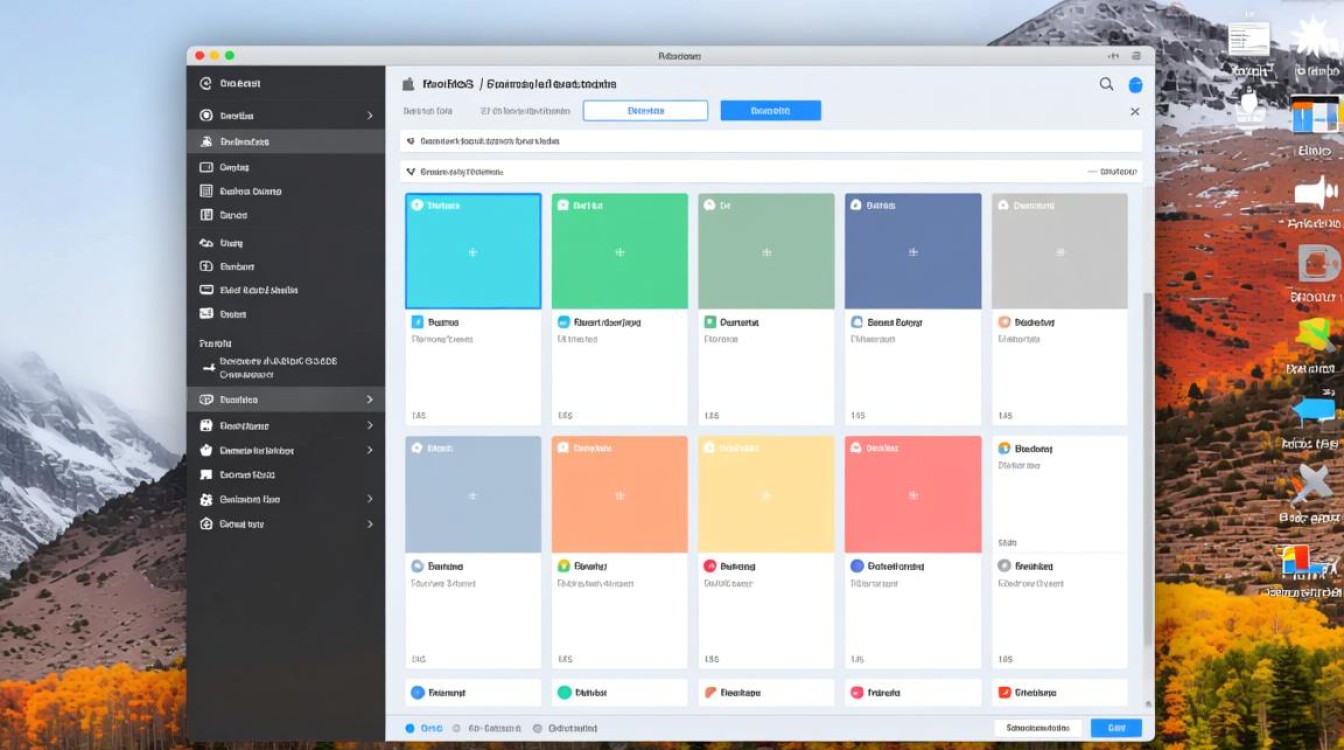
Task: Click the plus icon on the coral-red tile
Action: click(x=913, y=495)
